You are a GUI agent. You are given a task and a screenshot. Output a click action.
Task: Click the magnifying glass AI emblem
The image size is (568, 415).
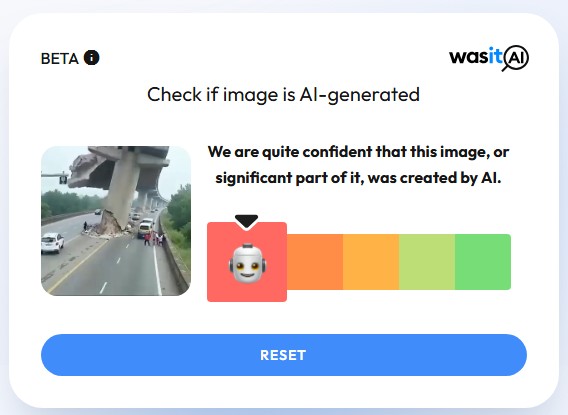(x=515, y=58)
